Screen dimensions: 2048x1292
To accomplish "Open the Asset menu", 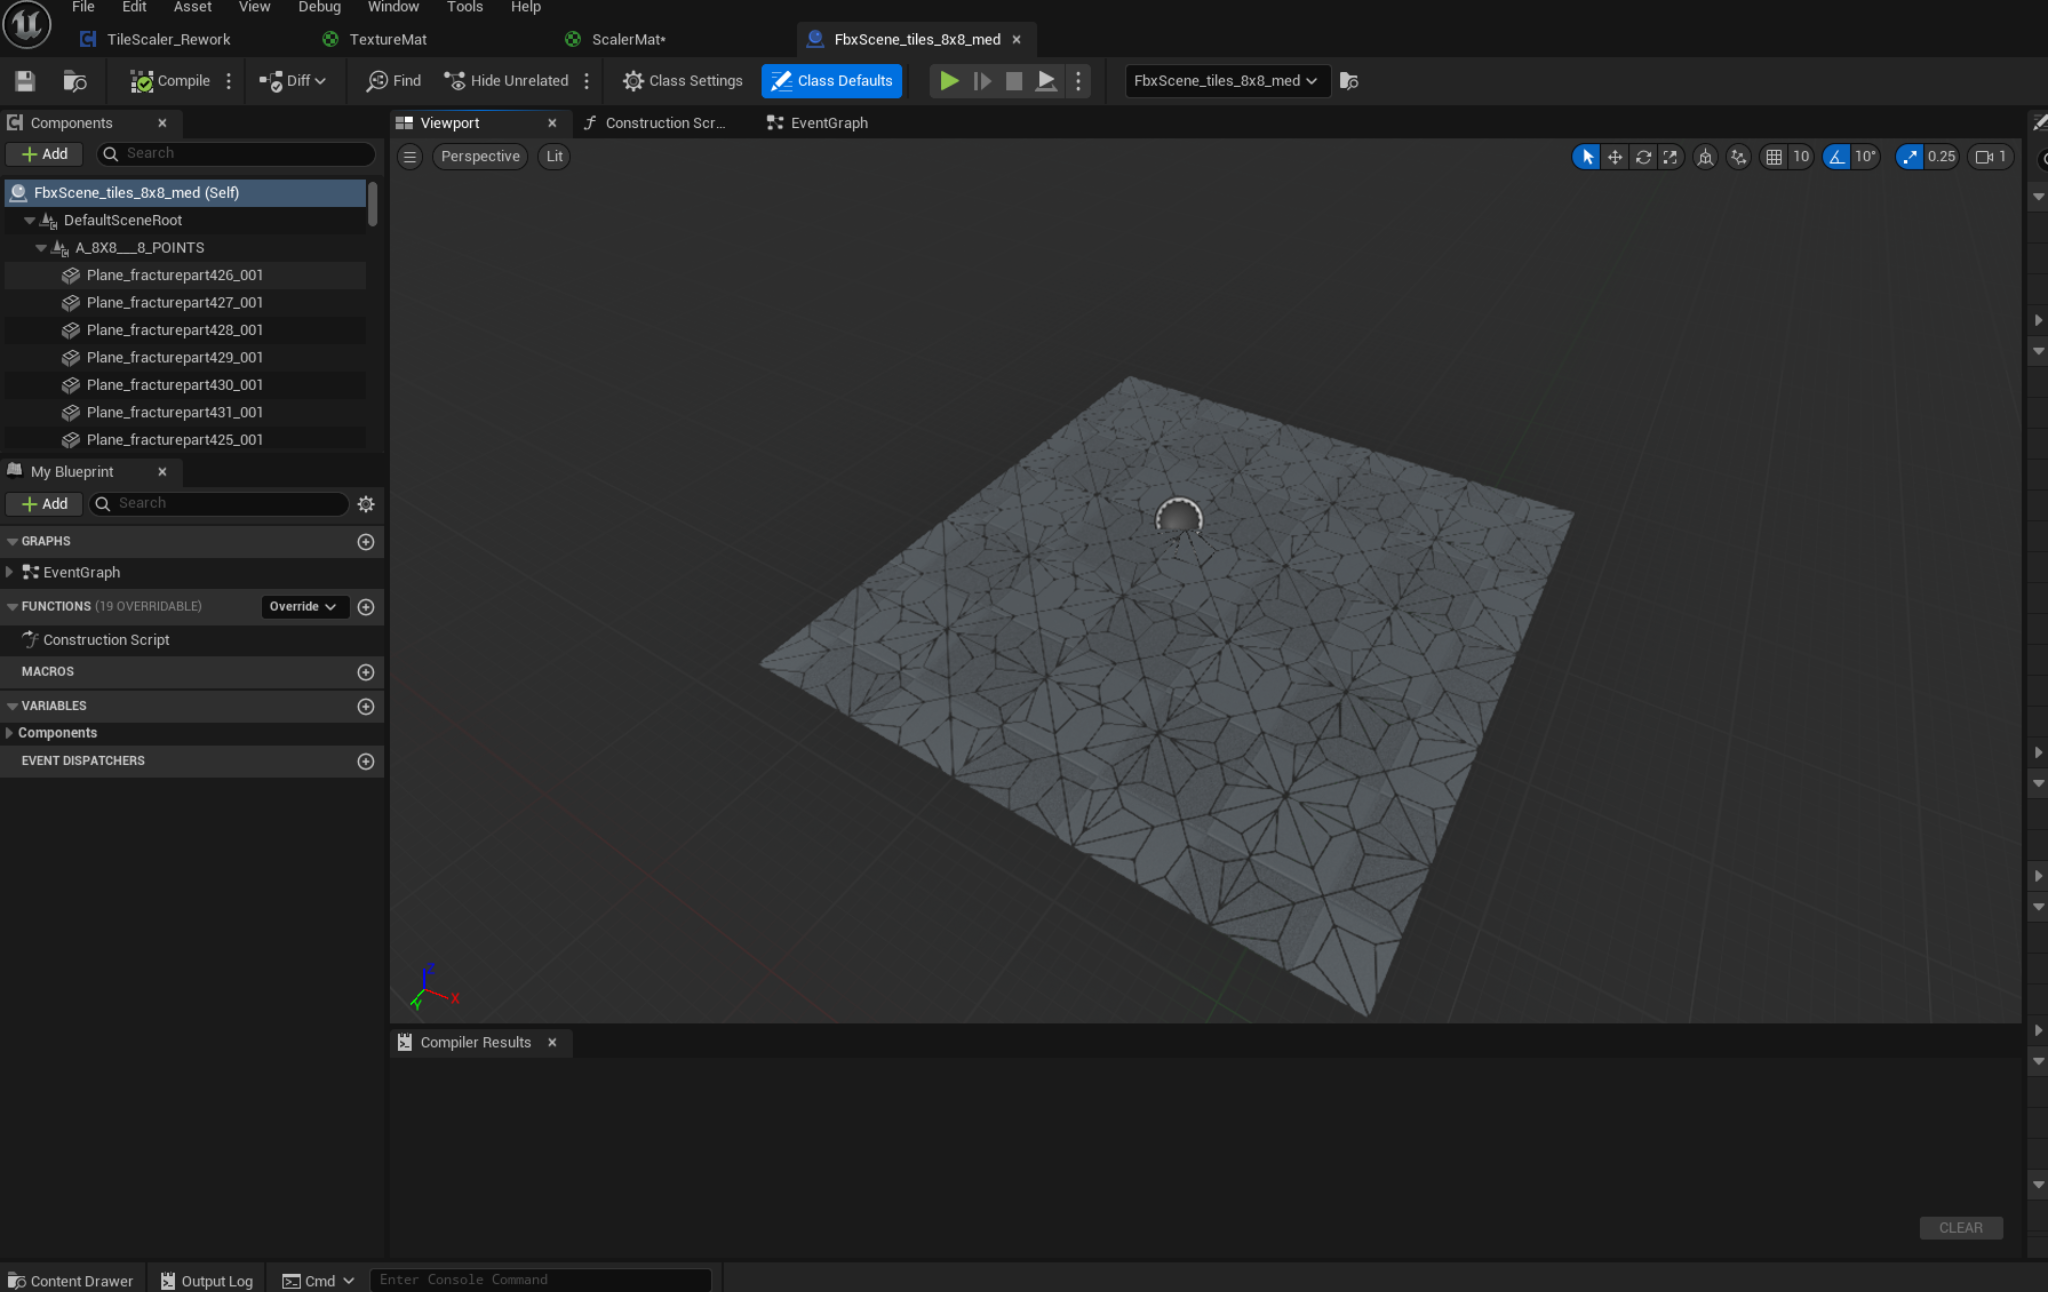I will [192, 7].
